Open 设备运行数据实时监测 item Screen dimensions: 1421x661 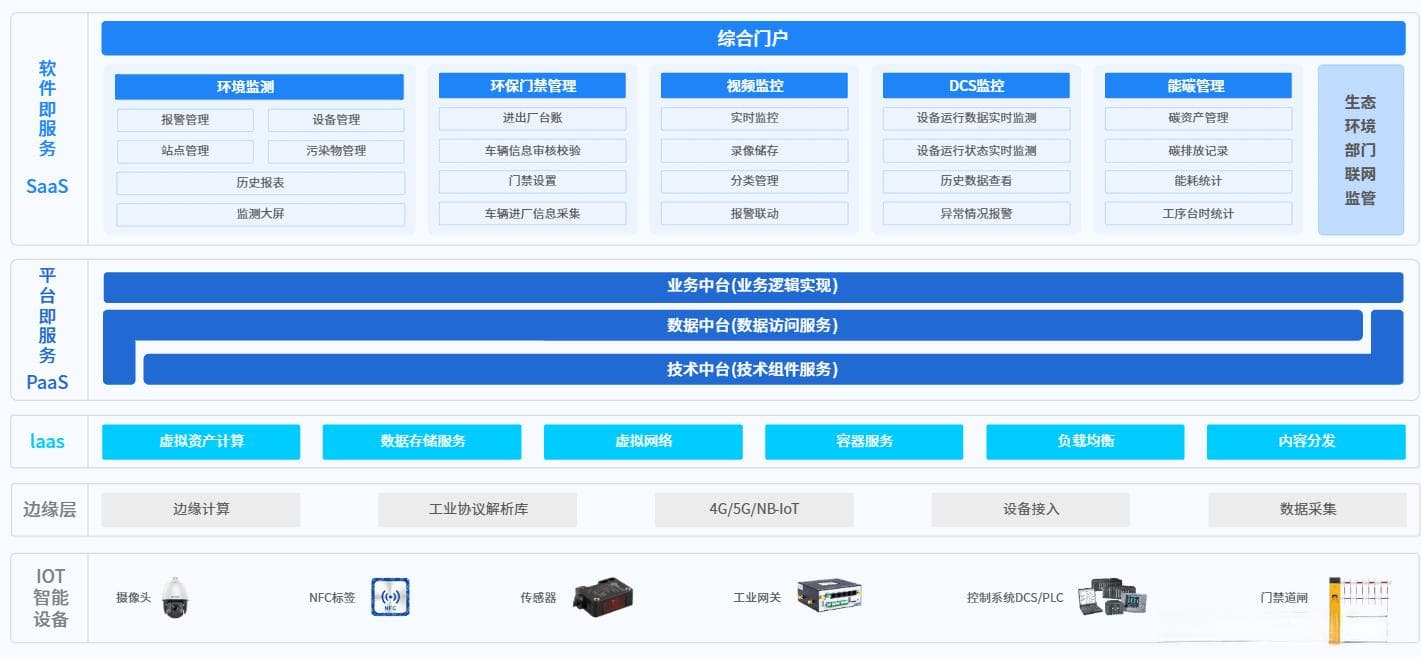coord(976,118)
